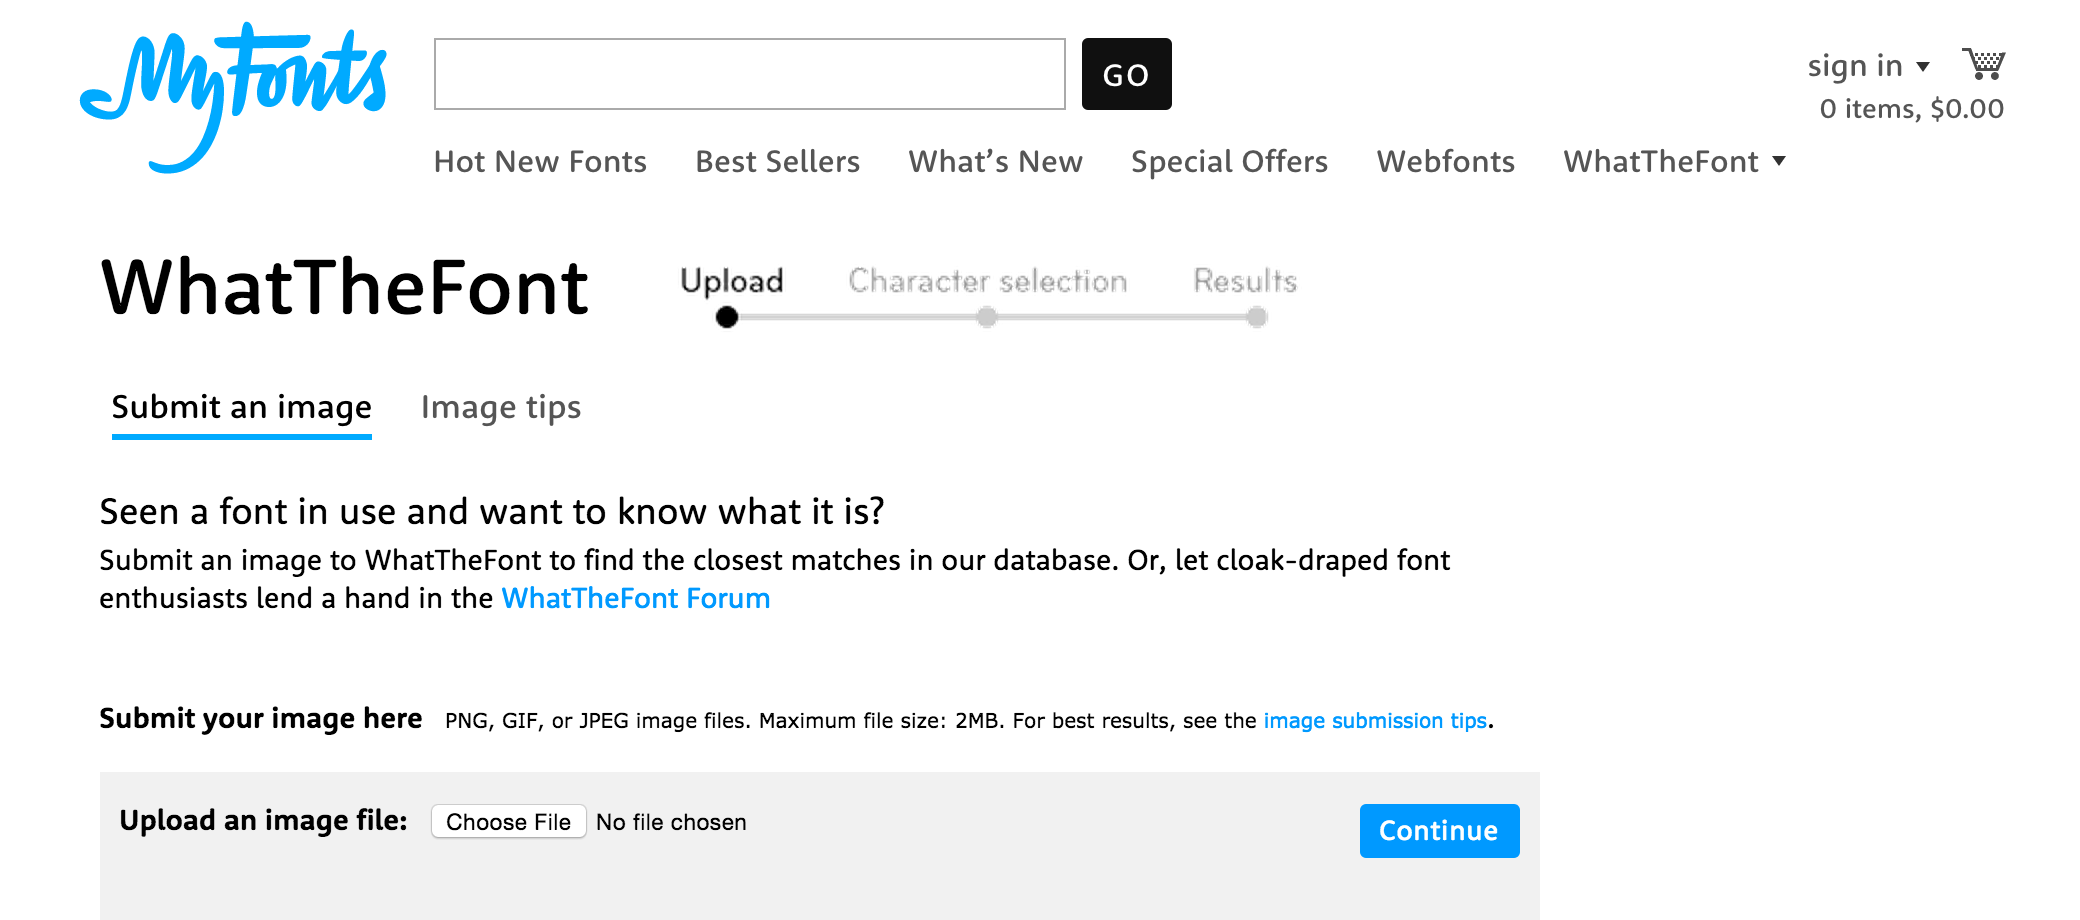
Task: Open Webfonts section
Action: (x=1445, y=161)
